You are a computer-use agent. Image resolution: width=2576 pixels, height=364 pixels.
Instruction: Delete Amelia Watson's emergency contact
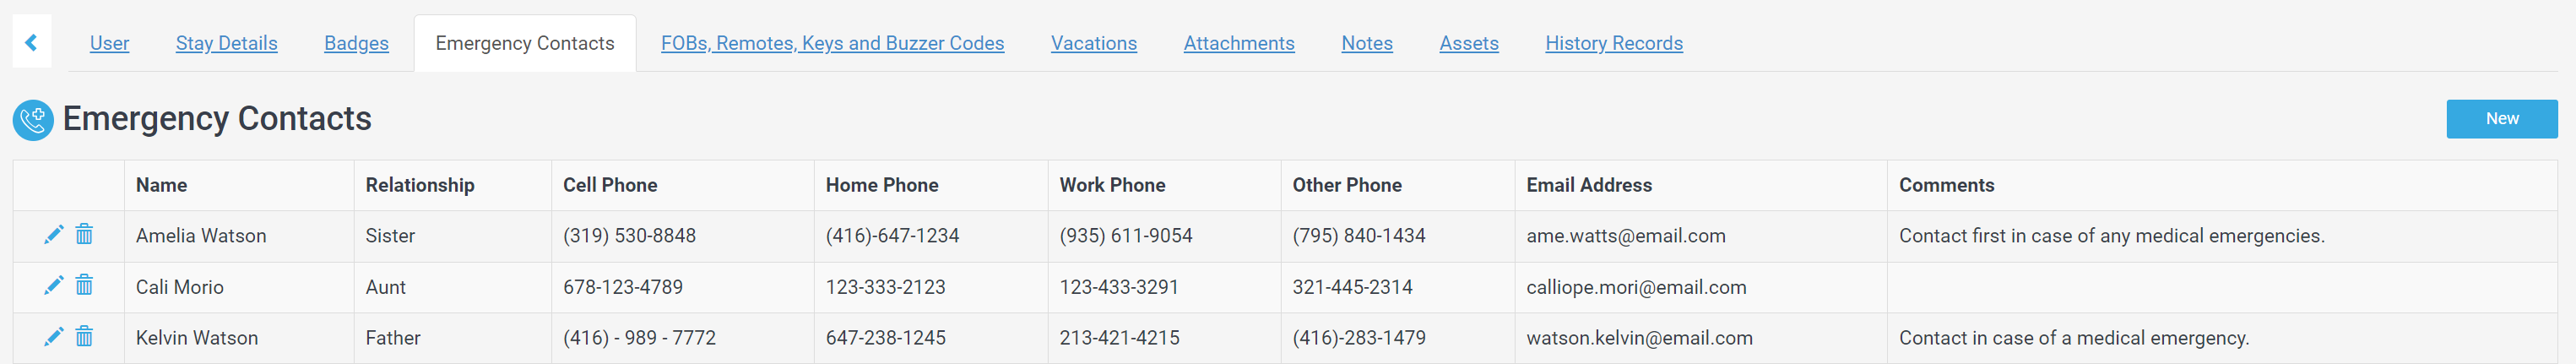tap(85, 234)
